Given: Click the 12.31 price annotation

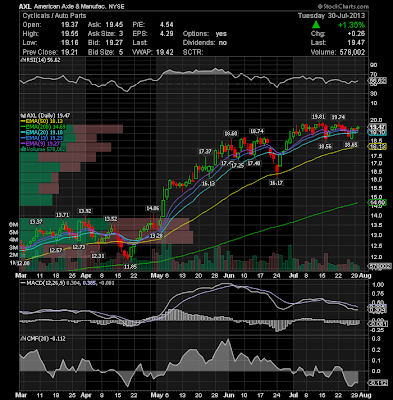Looking at the screenshot, I should coord(98,256).
